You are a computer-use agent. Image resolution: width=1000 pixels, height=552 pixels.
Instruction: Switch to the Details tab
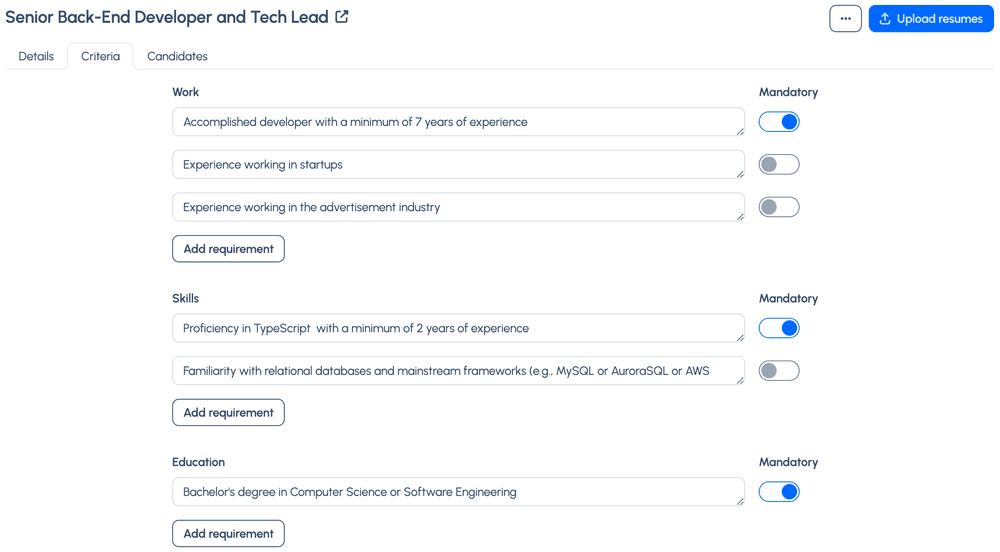pos(36,56)
